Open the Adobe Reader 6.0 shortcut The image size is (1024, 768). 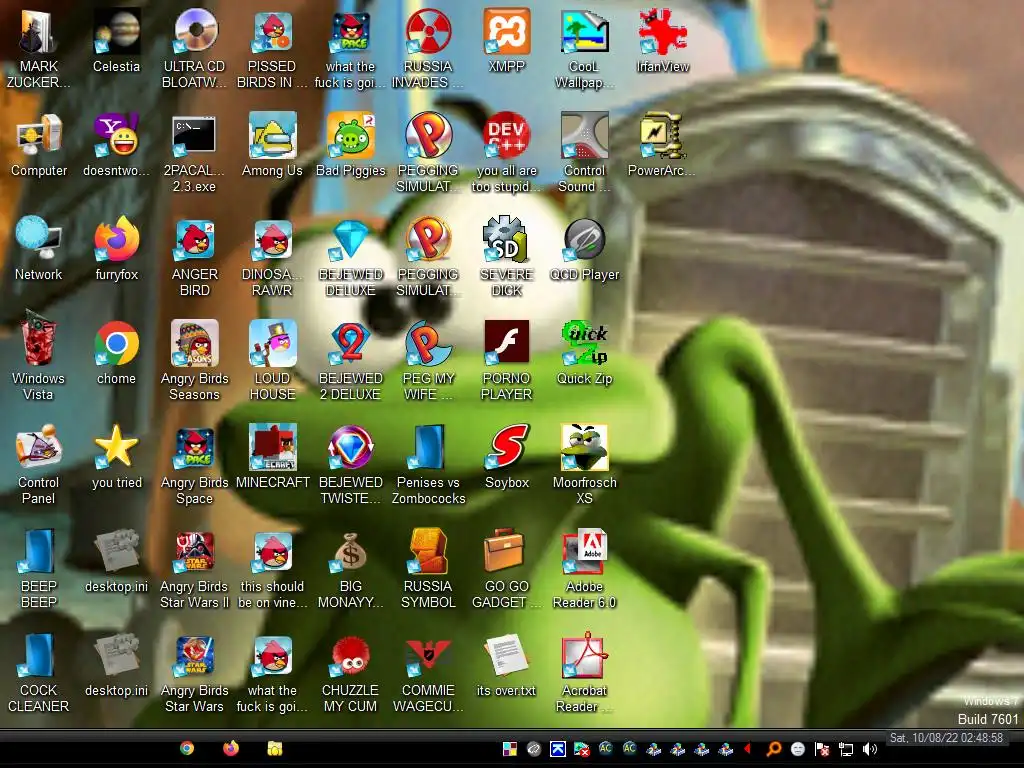point(584,568)
